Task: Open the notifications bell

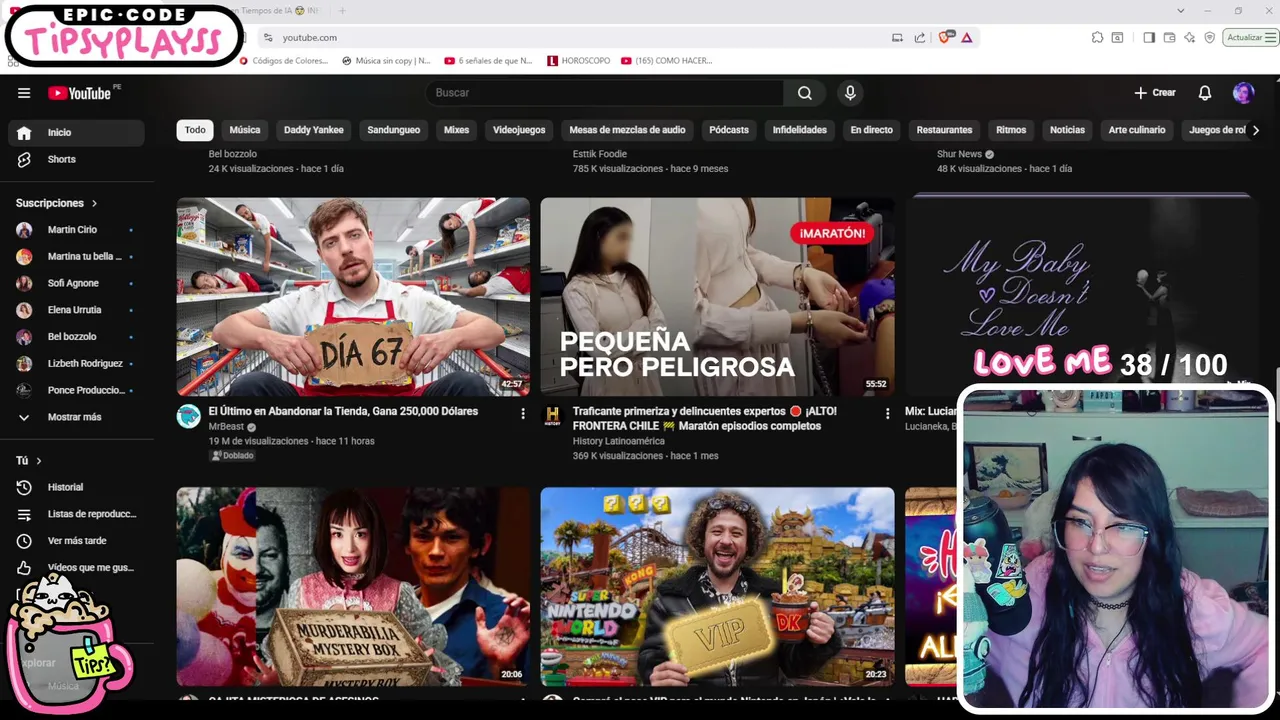Action: (x=1205, y=93)
